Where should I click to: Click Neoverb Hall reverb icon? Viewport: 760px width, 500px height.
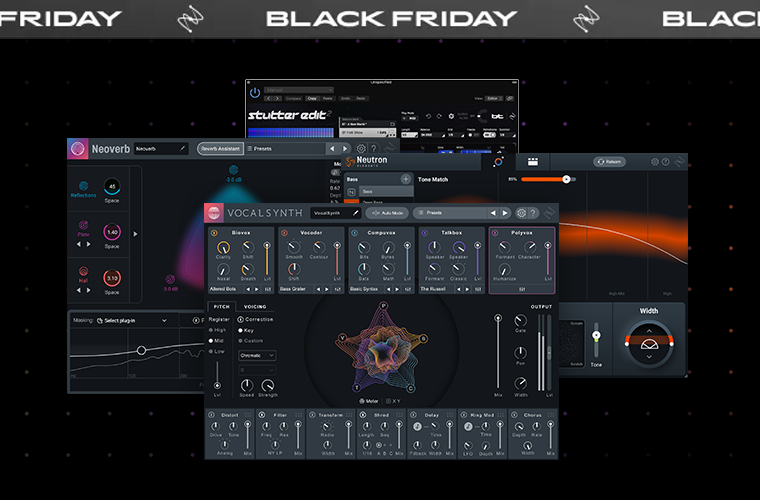[83, 271]
